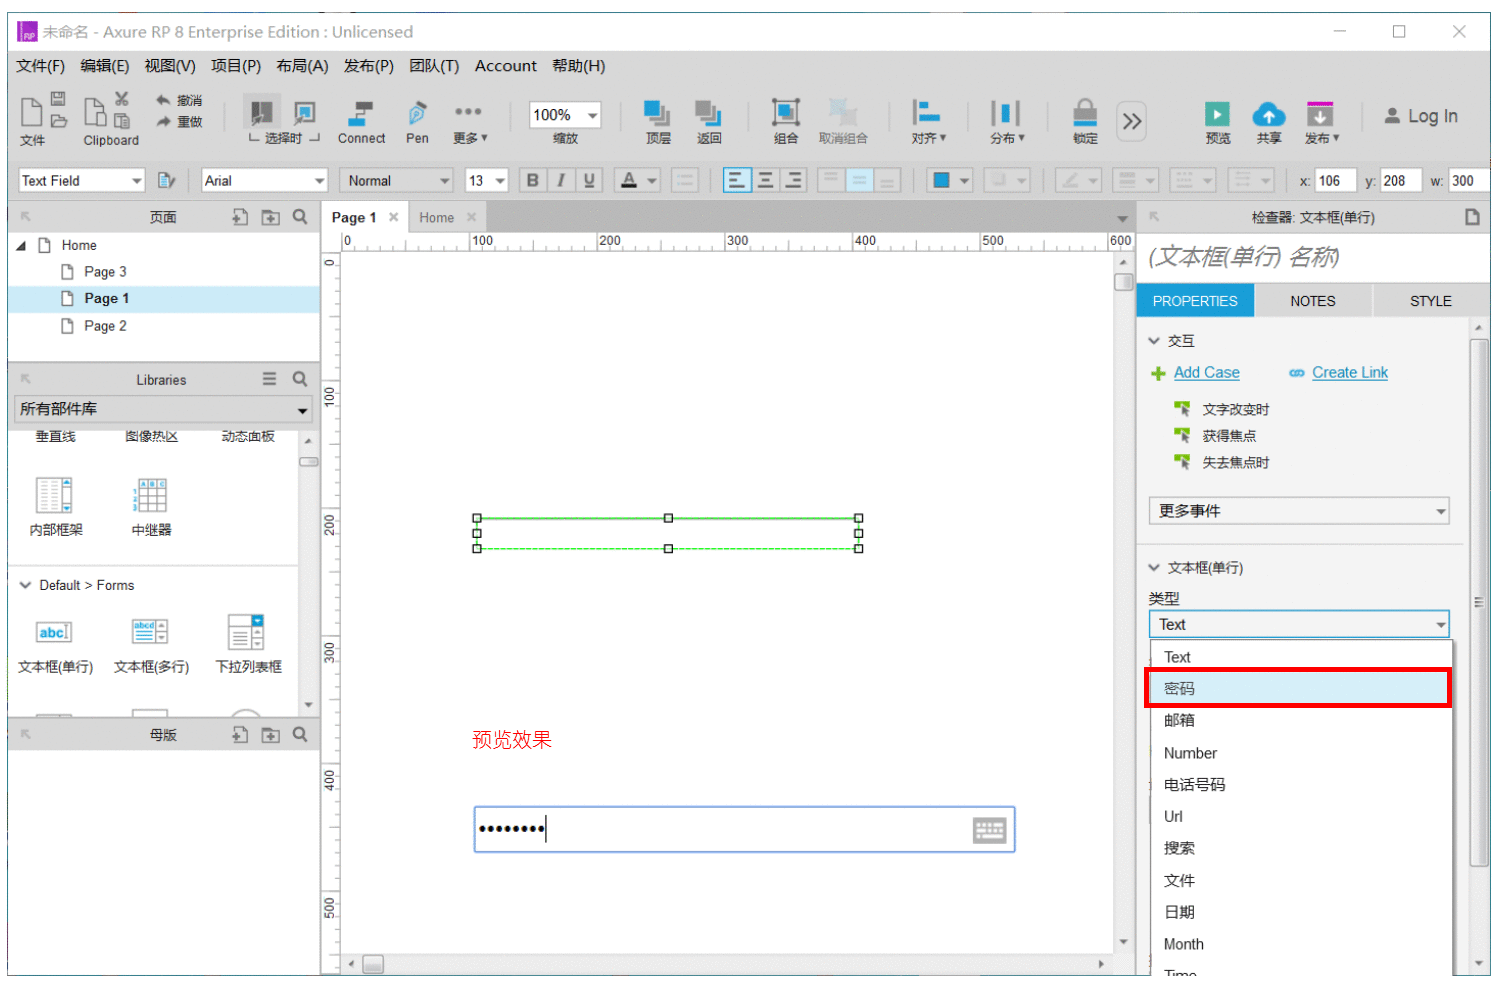Open the More tools icon
This screenshot has width=1508, height=993.
tap(468, 111)
